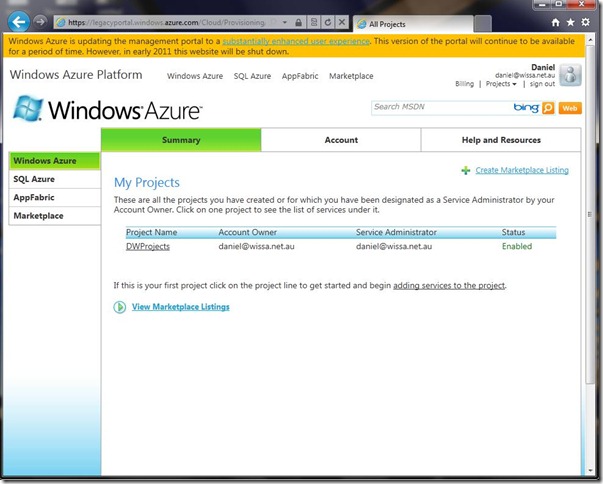
Task: Select the All Projects browser tab
Action: 413,24
